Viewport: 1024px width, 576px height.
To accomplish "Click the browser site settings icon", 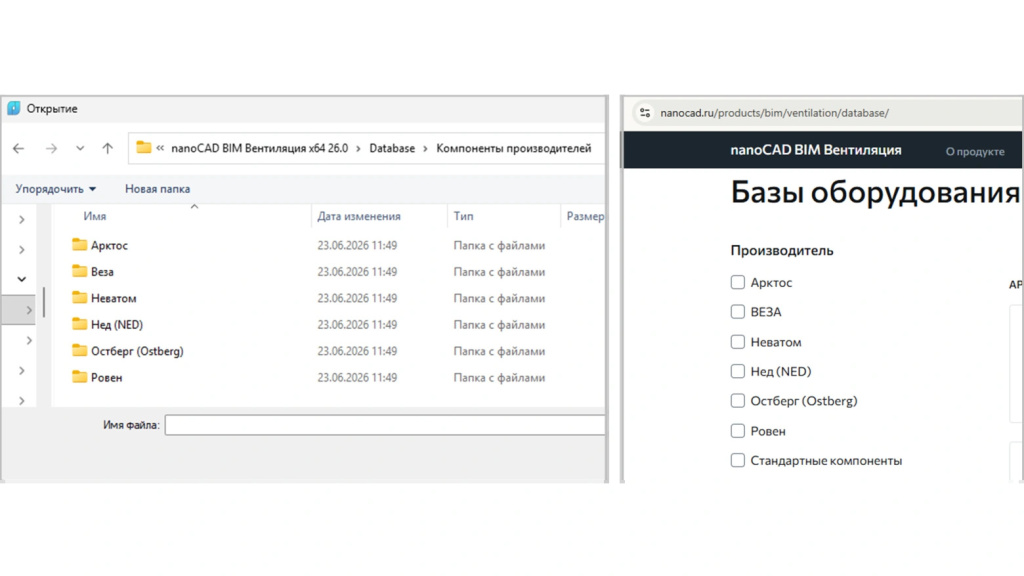I will (645, 113).
